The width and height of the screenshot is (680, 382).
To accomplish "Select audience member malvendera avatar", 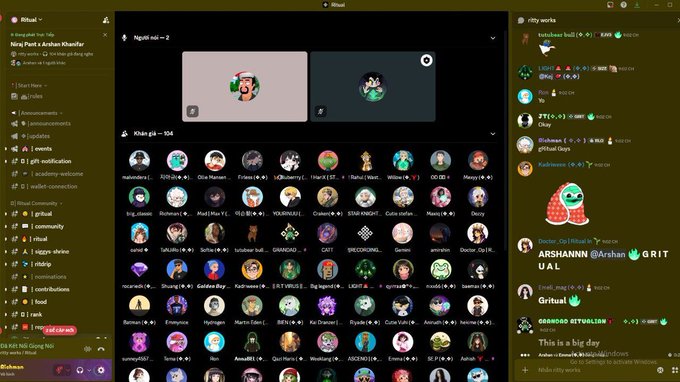I will pyautogui.click(x=139, y=161).
